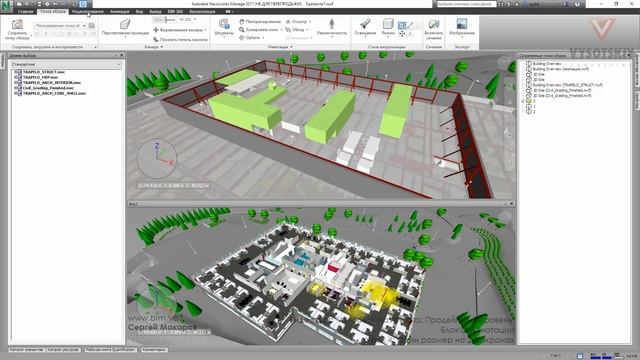This screenshot has height=360, width=640.
Task: Expand the Navigation ribbon panel arrow
Action: (x=291, y=47)
